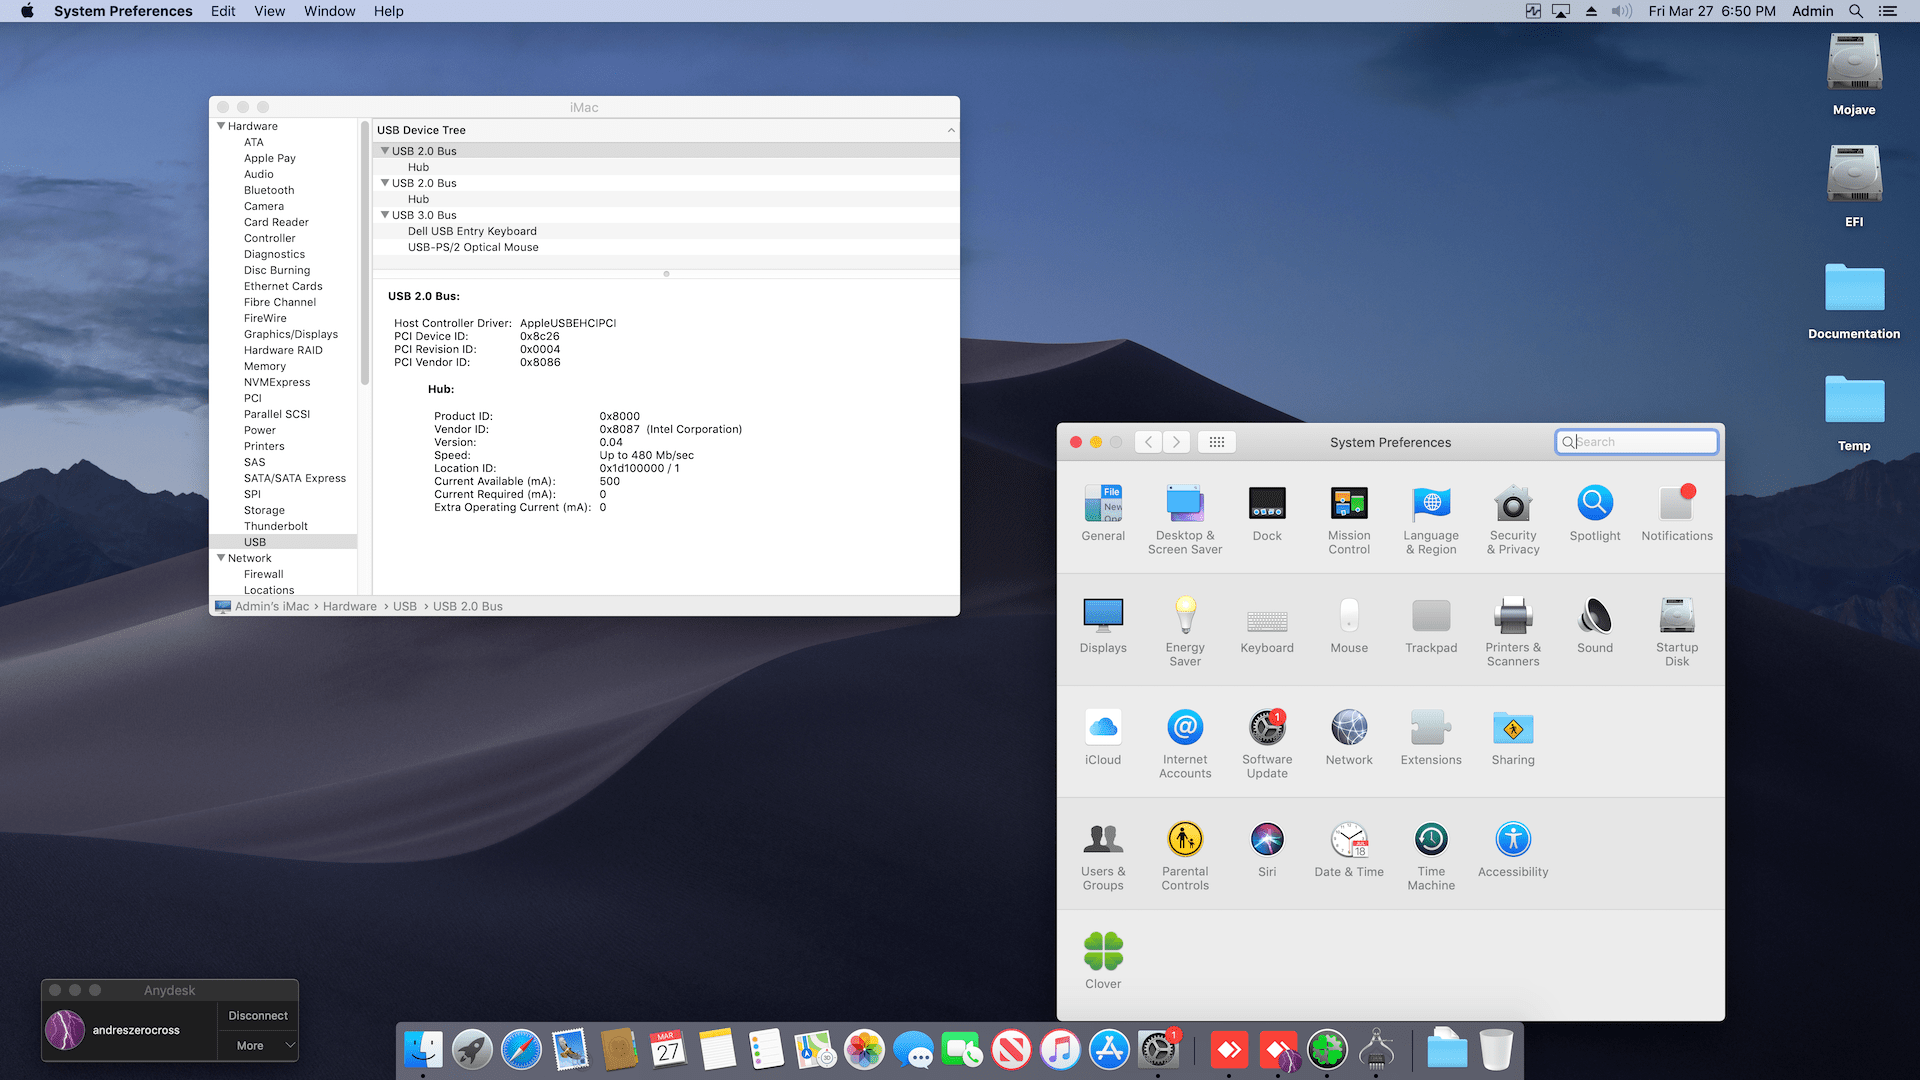Collapse the USB 3.0 Bus tree
Screen dimensions: 1920x1080
(x=385, y=215)
